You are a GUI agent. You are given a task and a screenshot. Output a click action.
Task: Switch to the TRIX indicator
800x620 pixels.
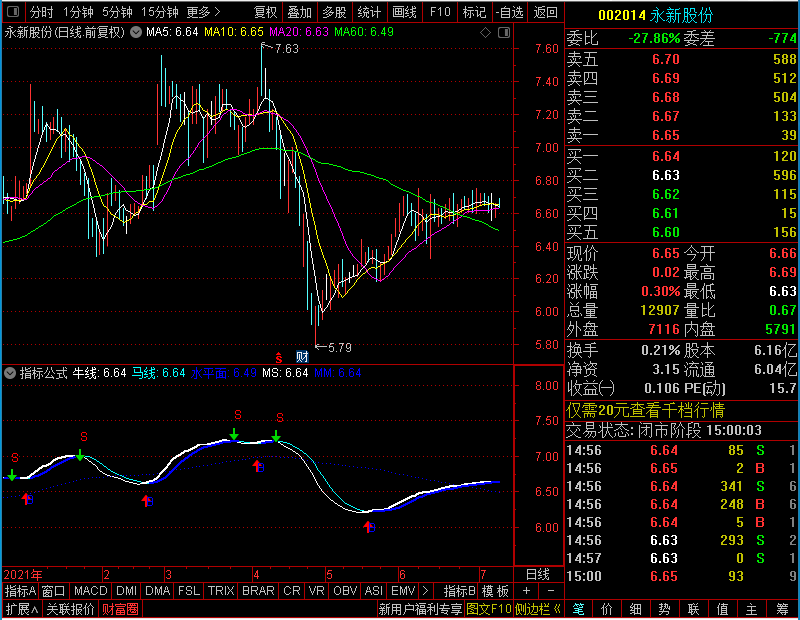221,591
